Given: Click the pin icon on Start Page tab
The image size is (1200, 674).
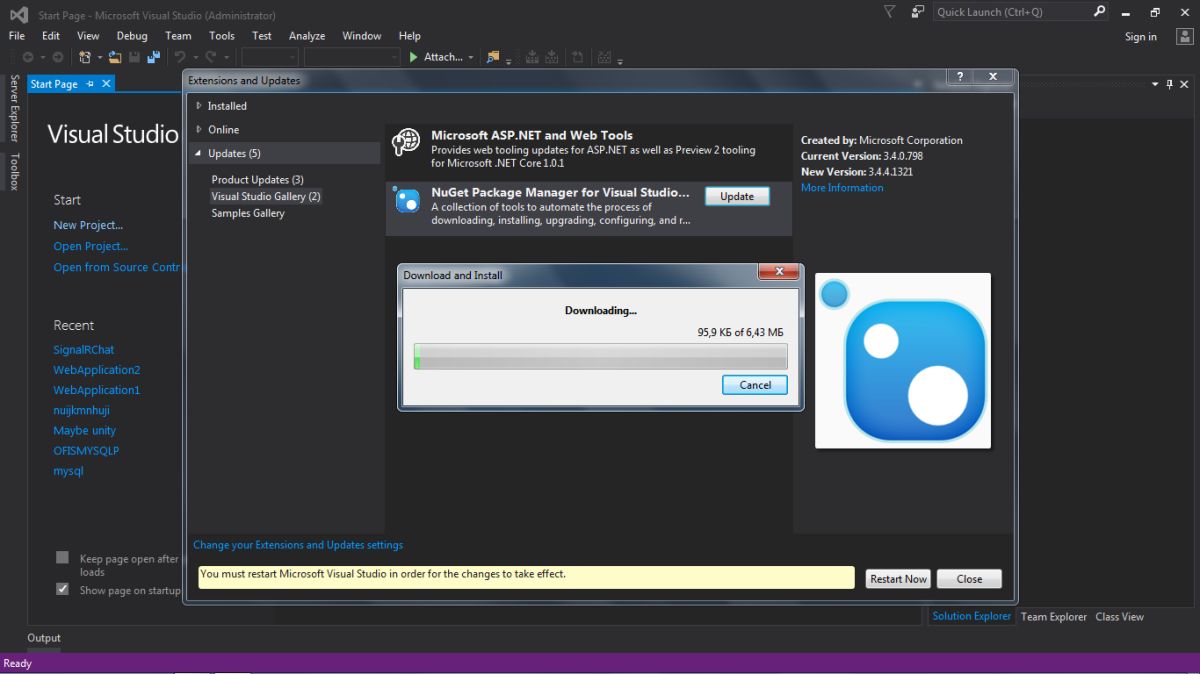Looking at the screenshot, I should tap(90, 84).
